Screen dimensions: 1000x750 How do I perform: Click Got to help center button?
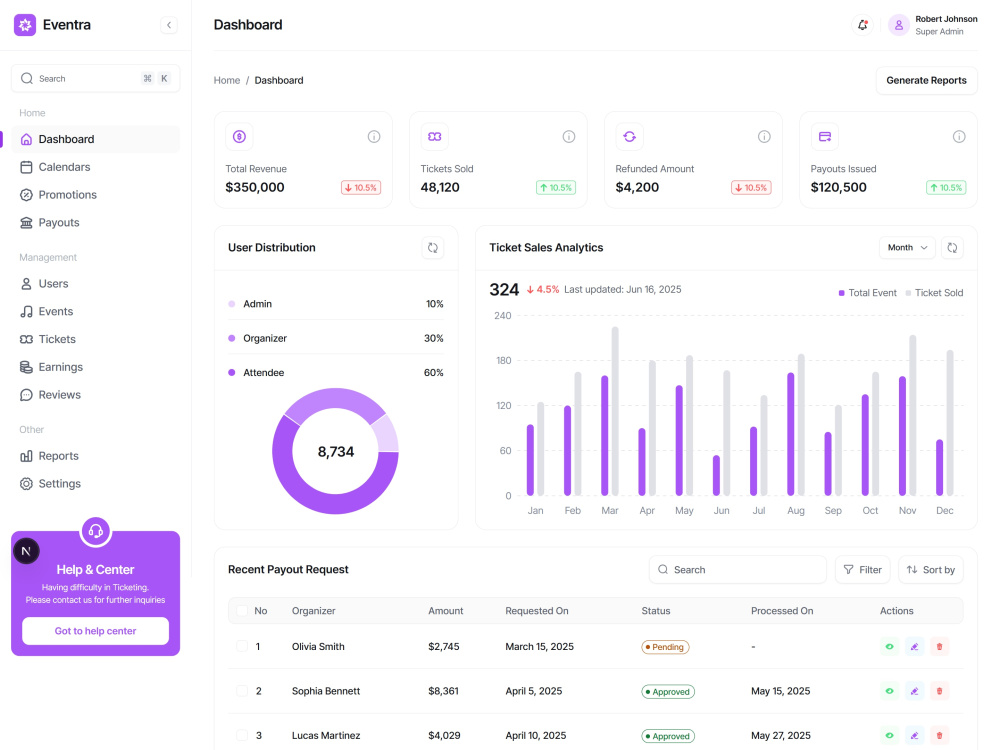tap(96, 631)
